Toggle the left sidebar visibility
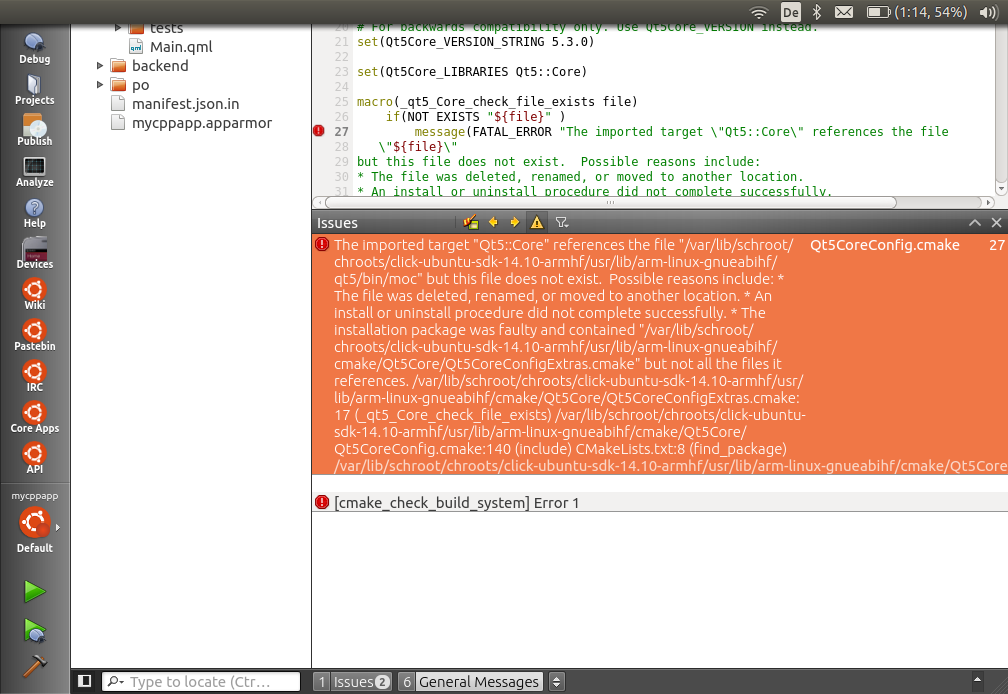The height and width of the screenshot is (694, 1008). 85,681
